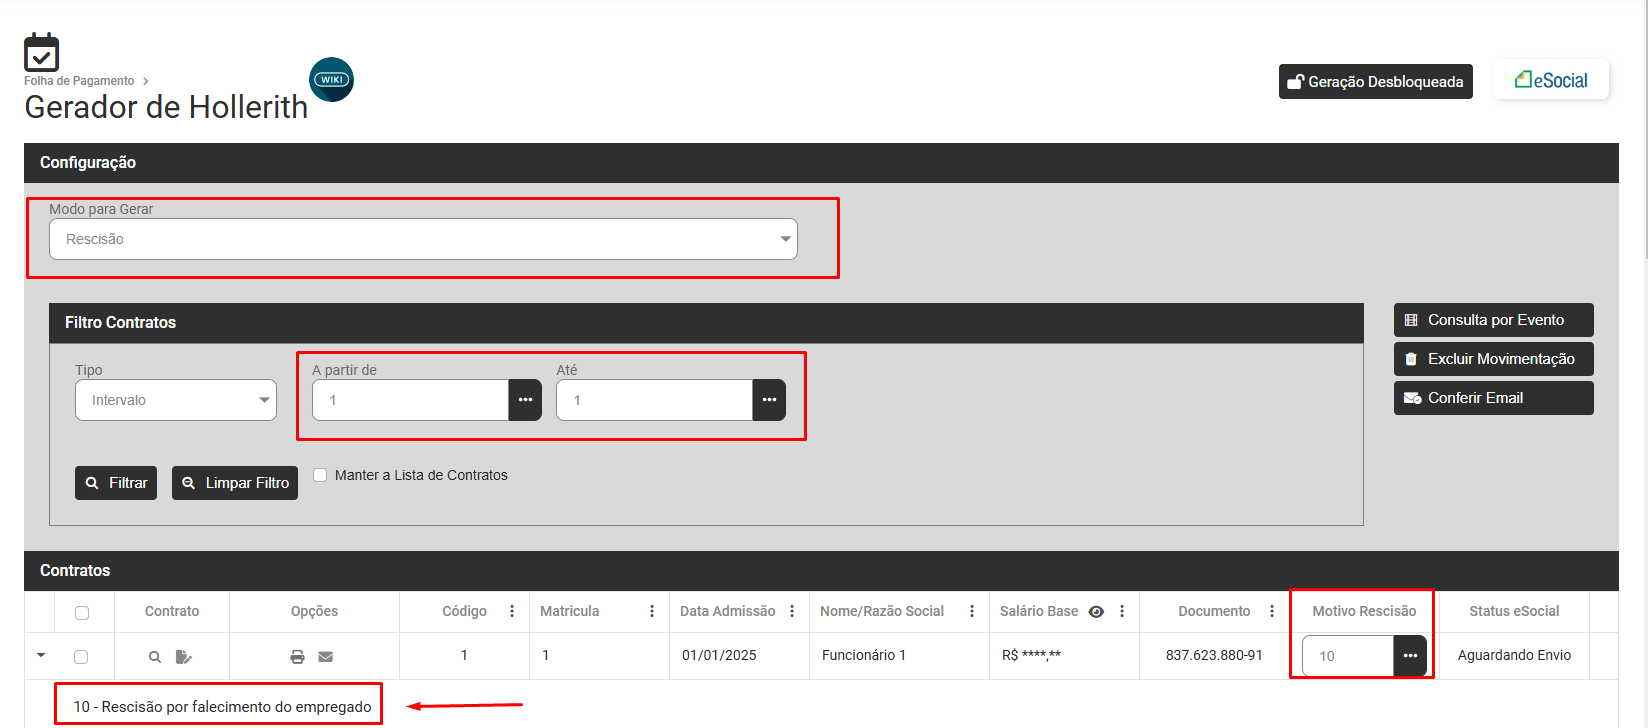The image size is (1648, 728).
Task: Open Motivo Rescisão lookup ellipsis button
Action: (x=1410, y=656)
